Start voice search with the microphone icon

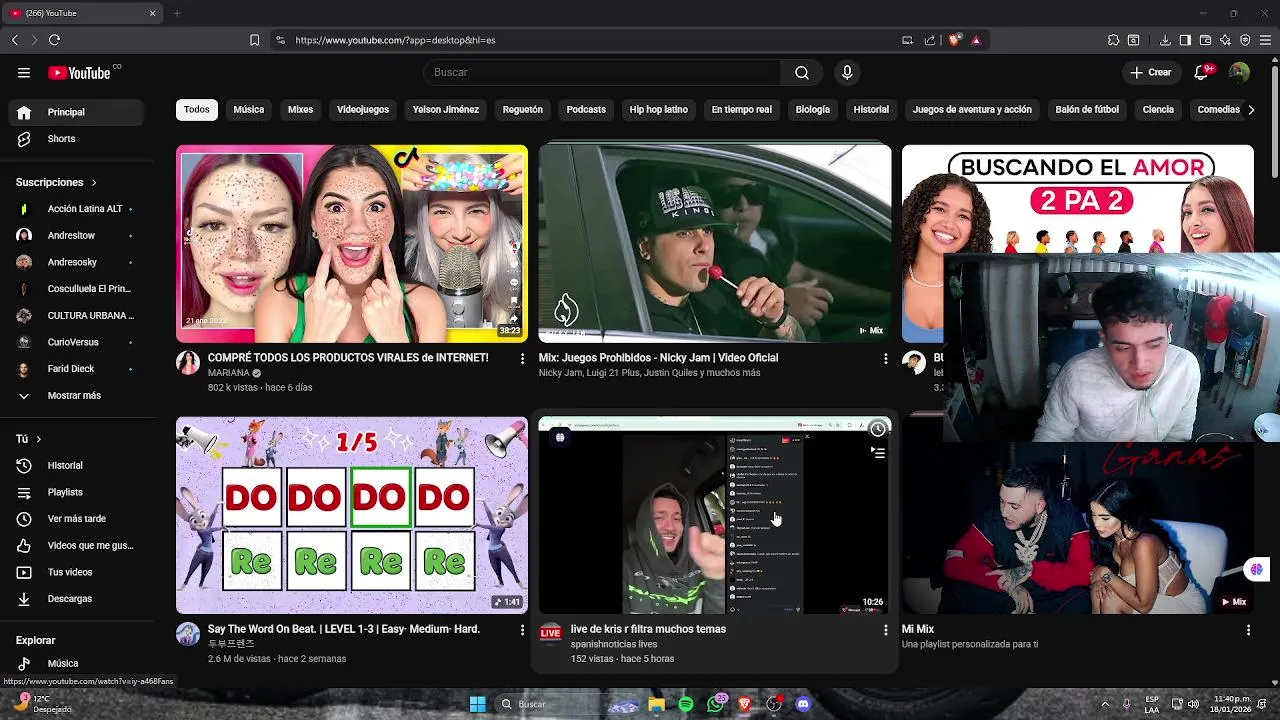[x=847, y=72]
